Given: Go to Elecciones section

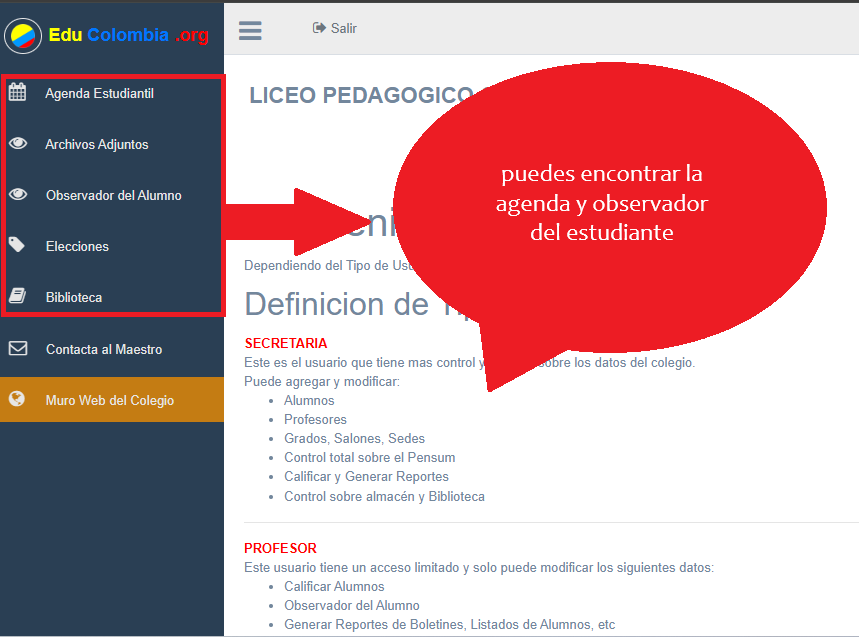Looking at the screenshot, I should click(77, 246).
